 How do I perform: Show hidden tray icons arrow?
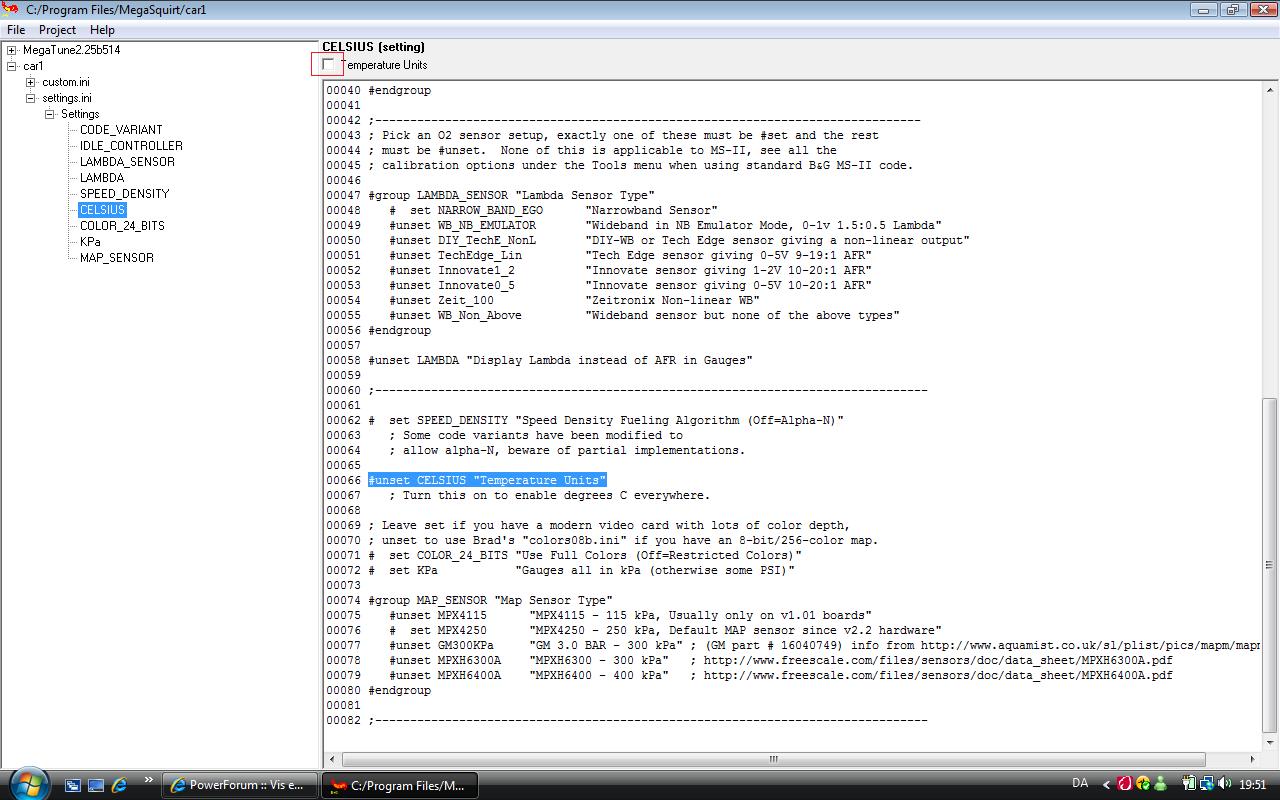(x=1106, y=785)
